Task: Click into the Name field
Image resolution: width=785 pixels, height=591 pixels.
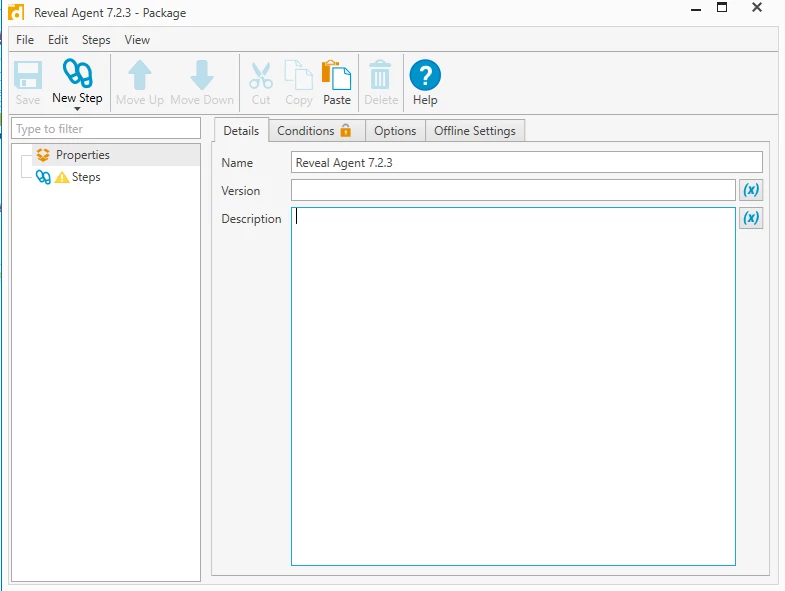Action: pos(527,163)
